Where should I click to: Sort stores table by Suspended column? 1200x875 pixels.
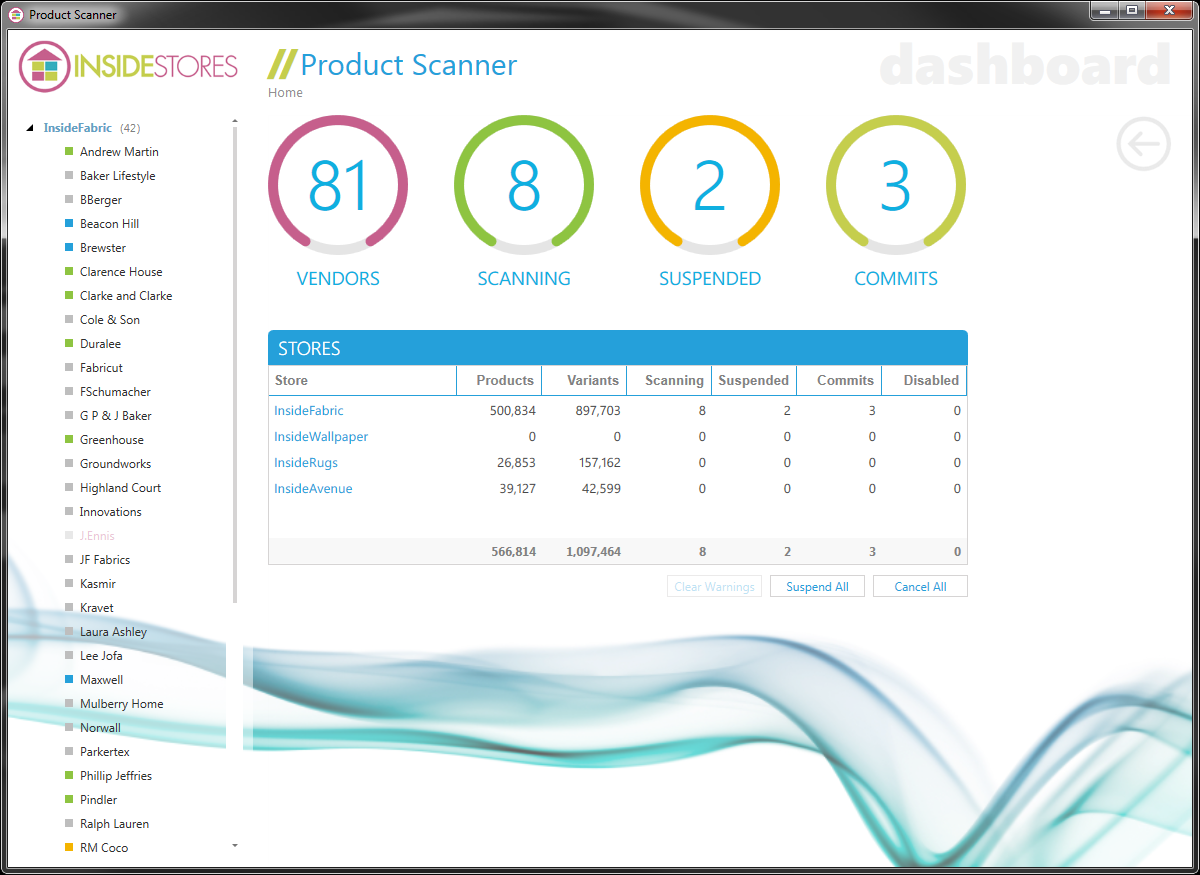point(754,380)
